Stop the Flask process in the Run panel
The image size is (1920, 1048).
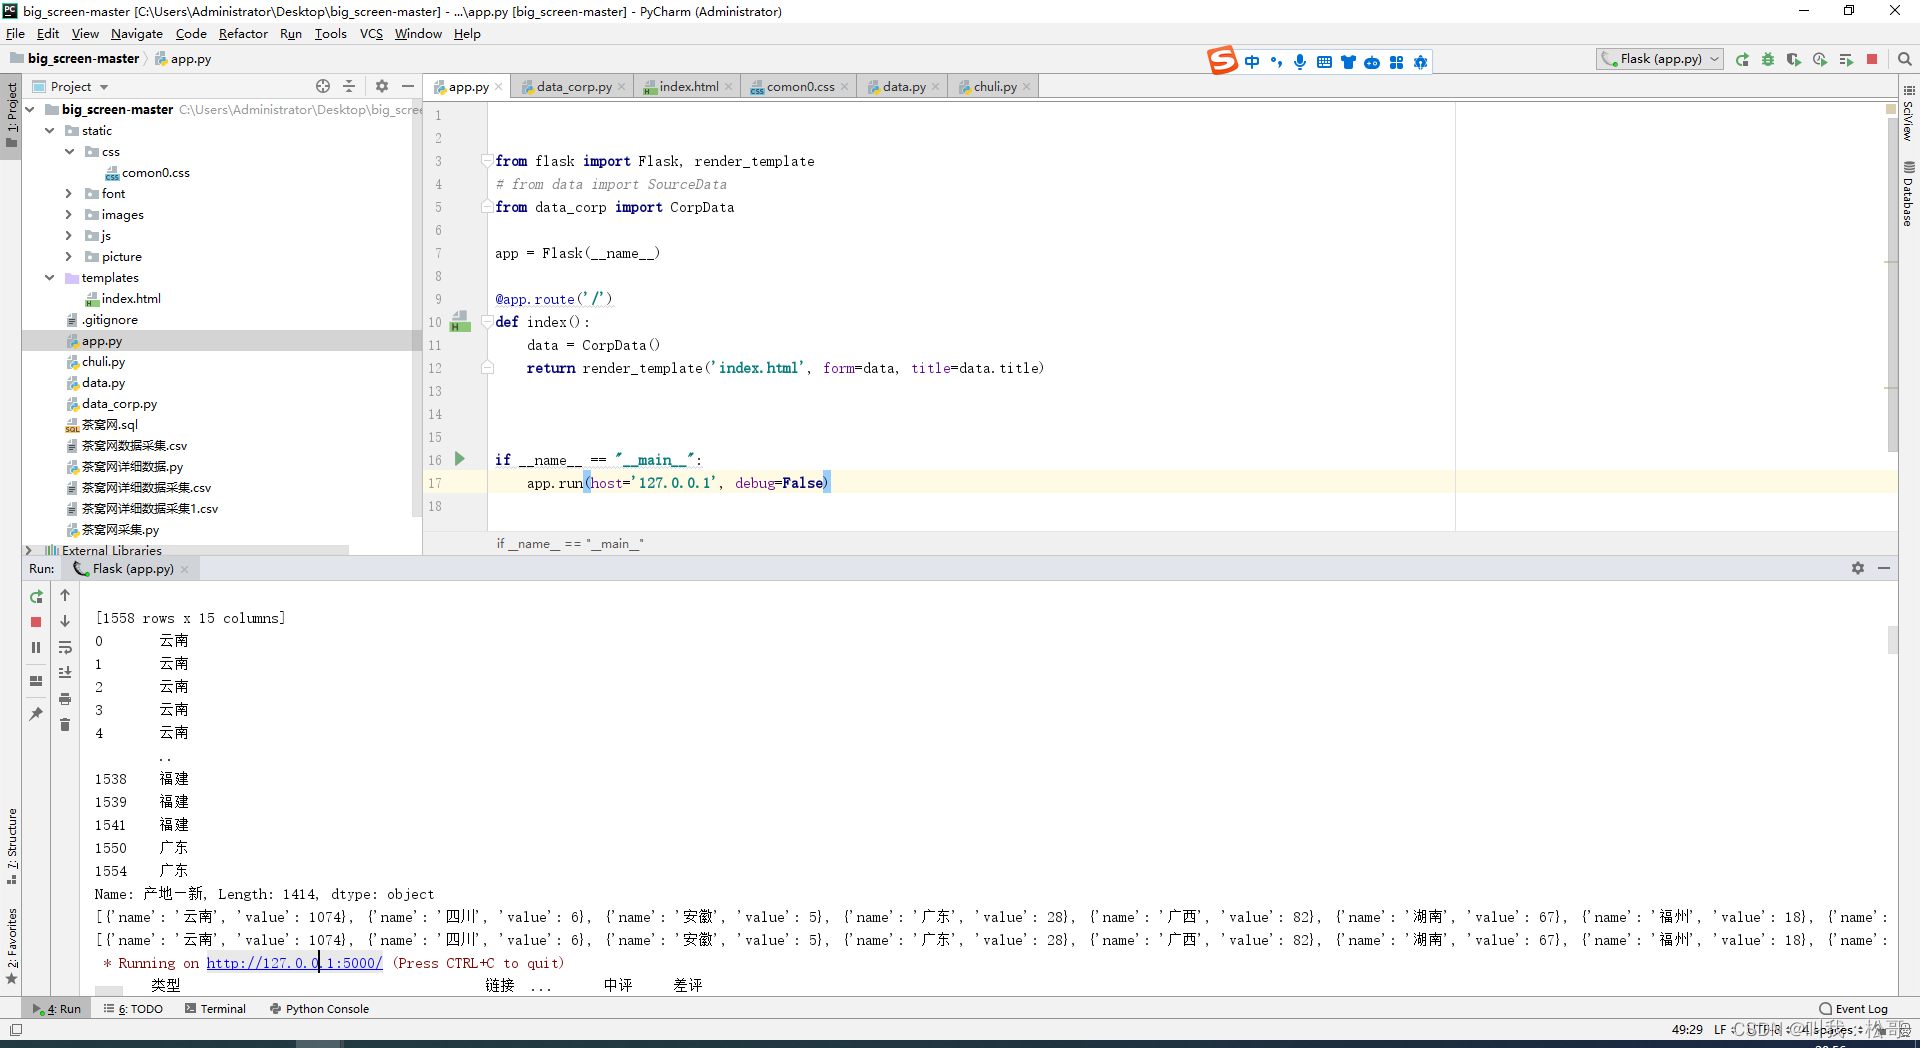pos(36,622)
